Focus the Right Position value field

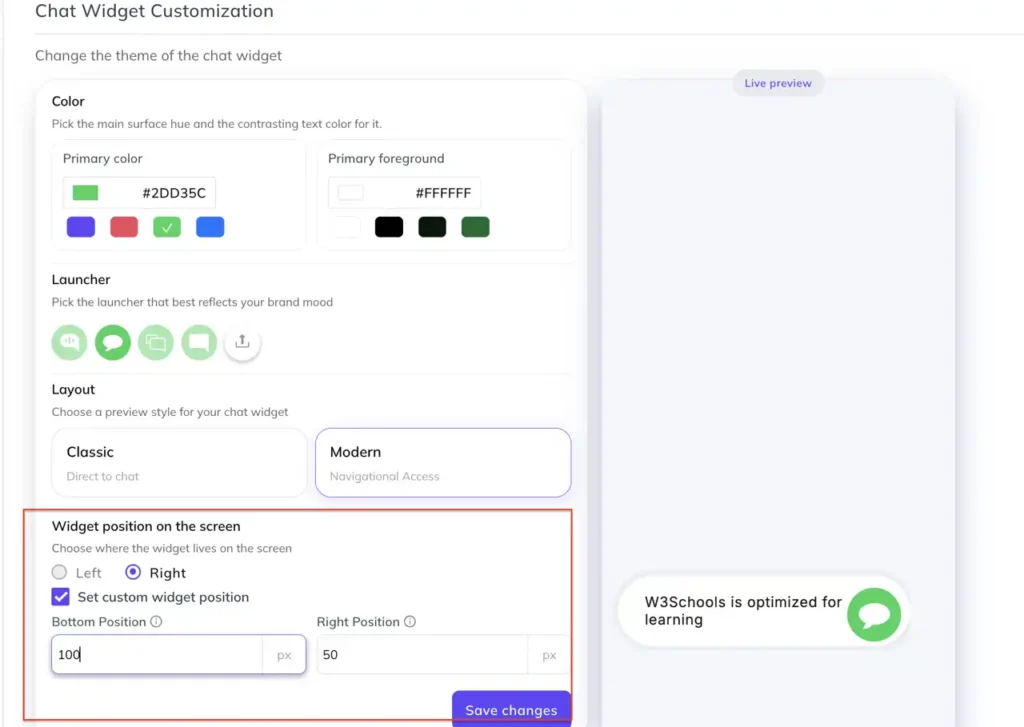click(x=422, y=654)
